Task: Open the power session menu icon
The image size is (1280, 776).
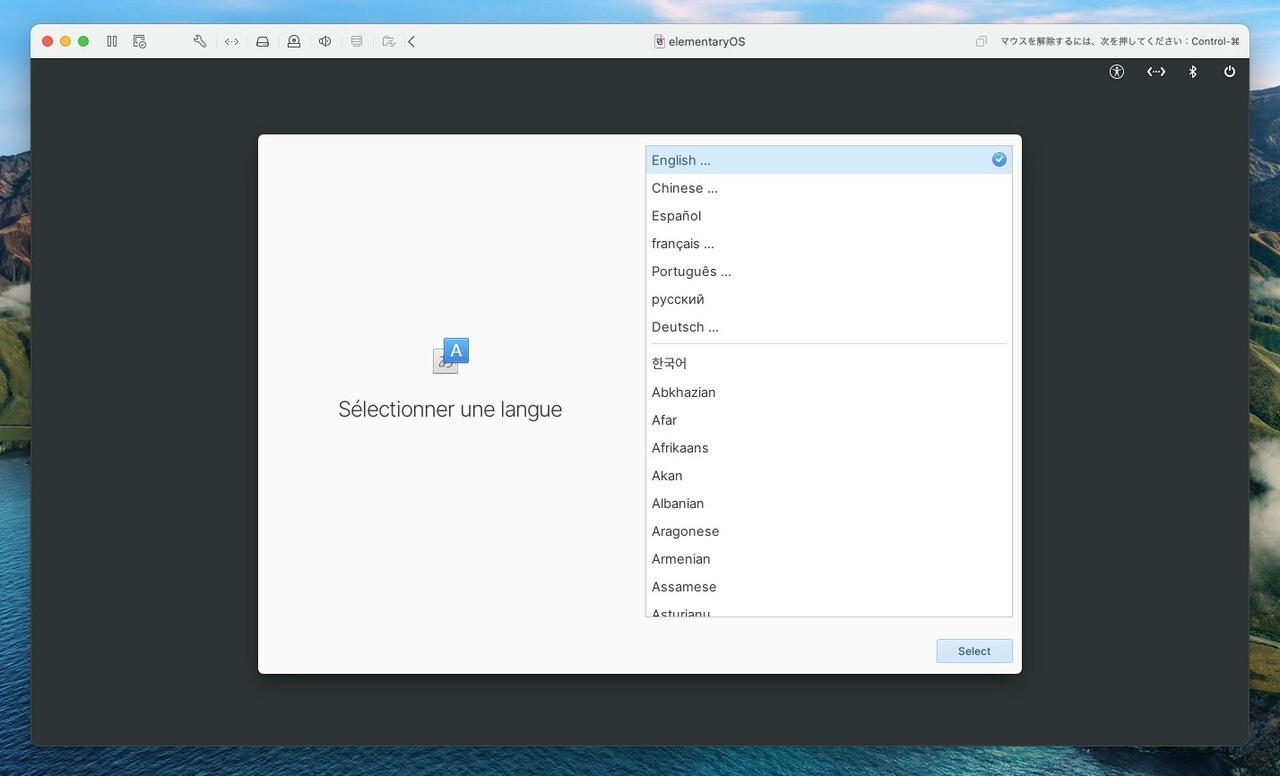Action: coord(1230,72)
